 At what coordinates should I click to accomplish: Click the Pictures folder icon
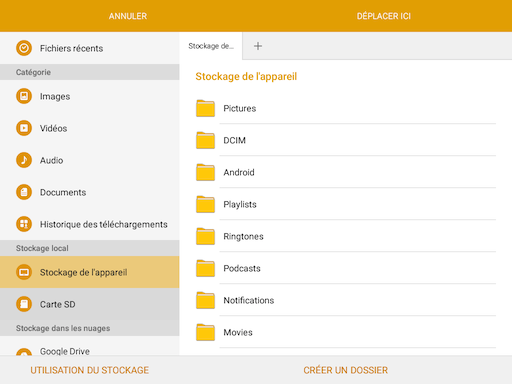(x=205, y=108)
